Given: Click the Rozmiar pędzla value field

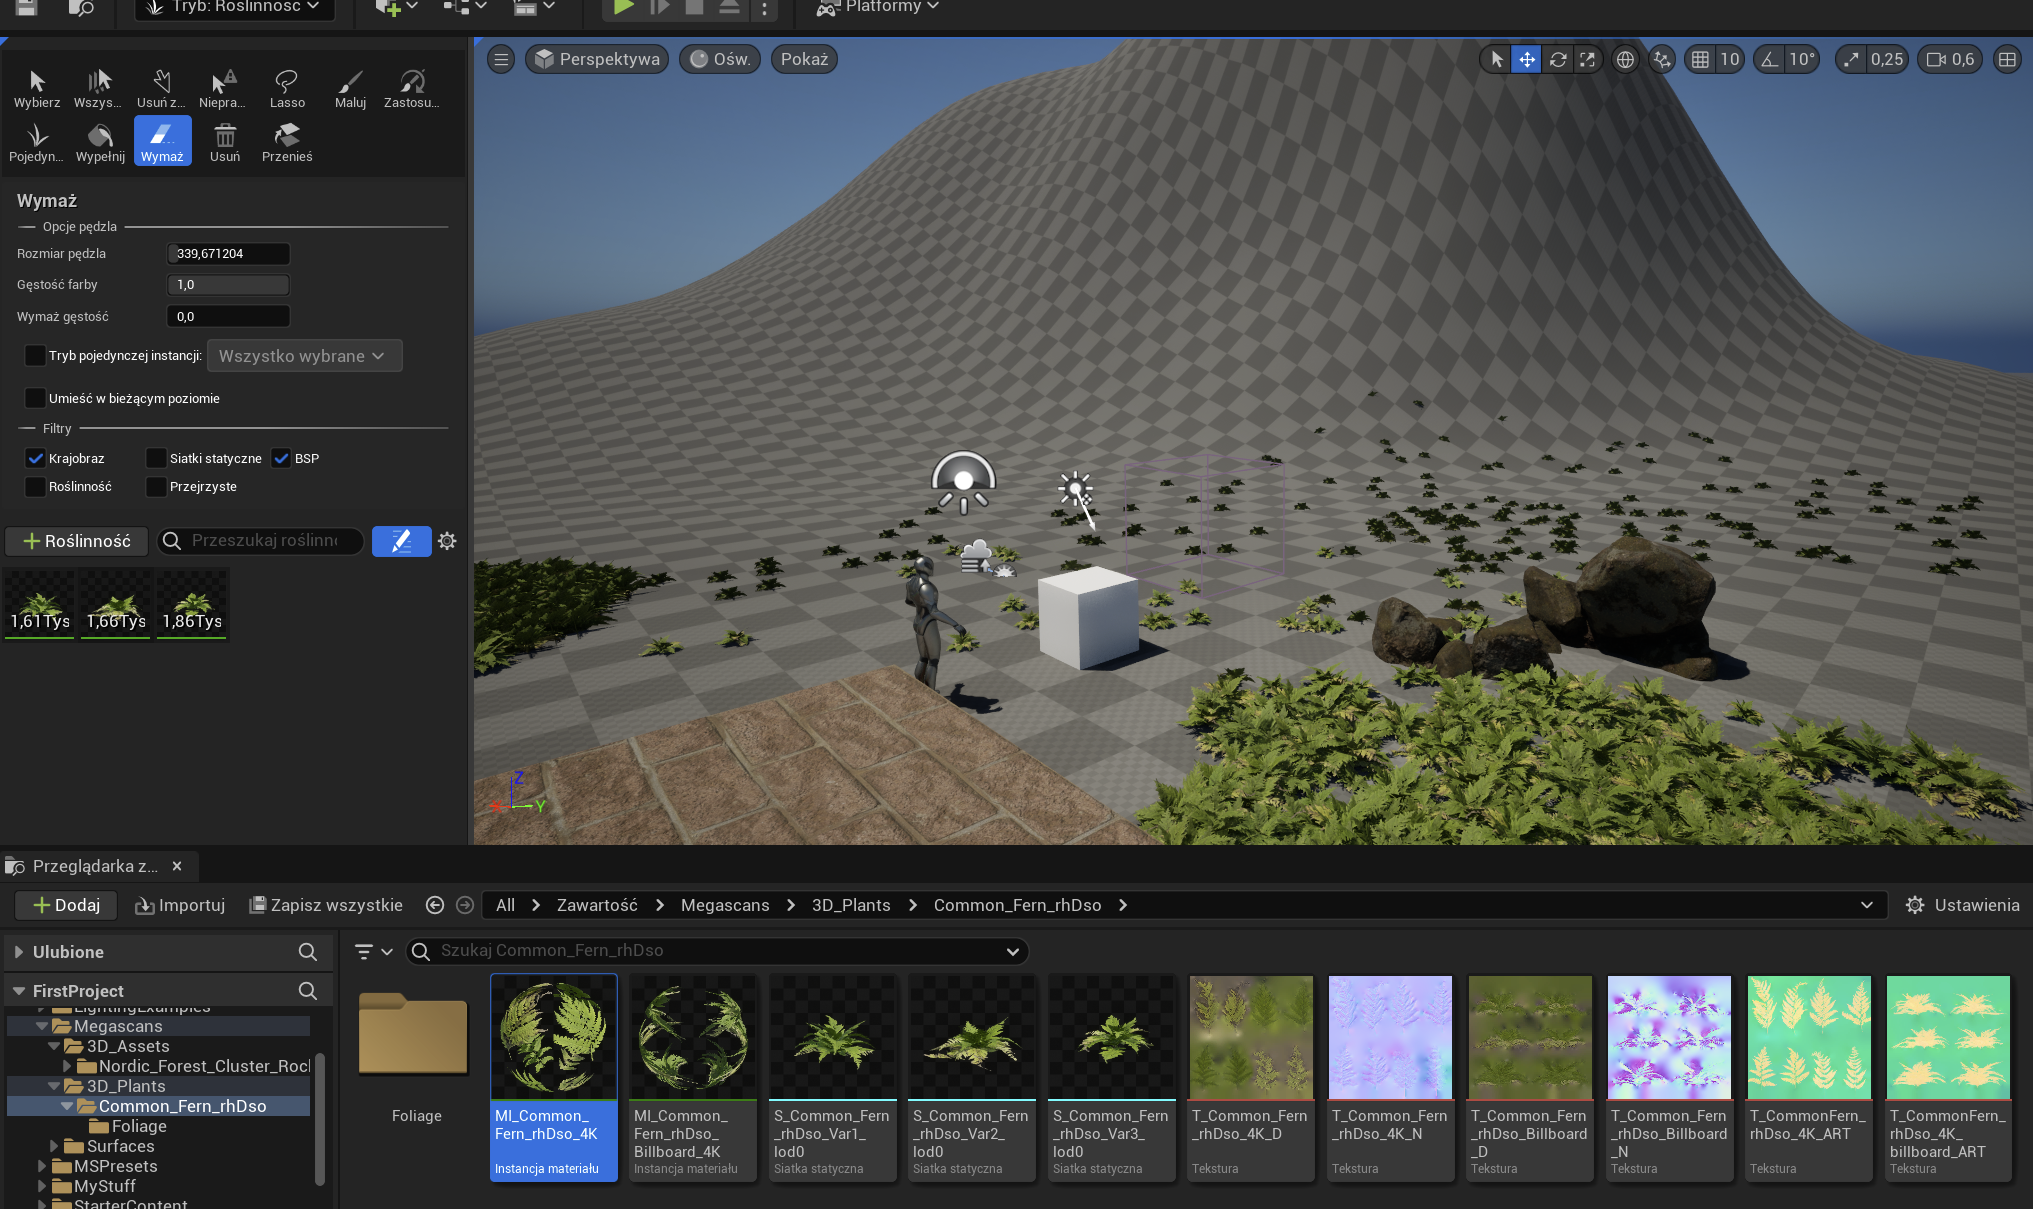Looking at the screenshot, I should [x=228, y=254].
